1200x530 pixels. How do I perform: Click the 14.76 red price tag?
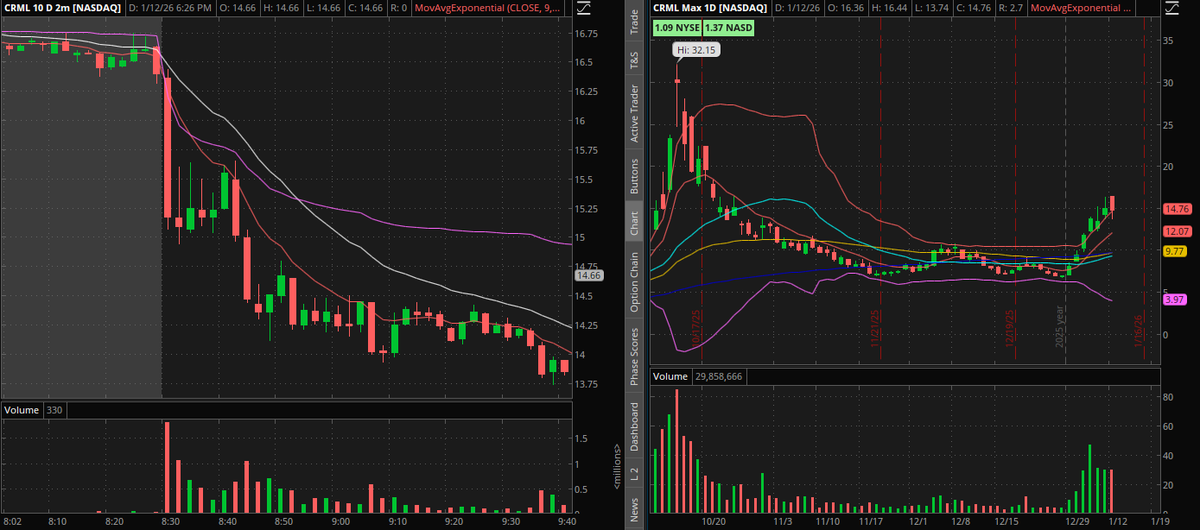click(x=1175, y=209)
